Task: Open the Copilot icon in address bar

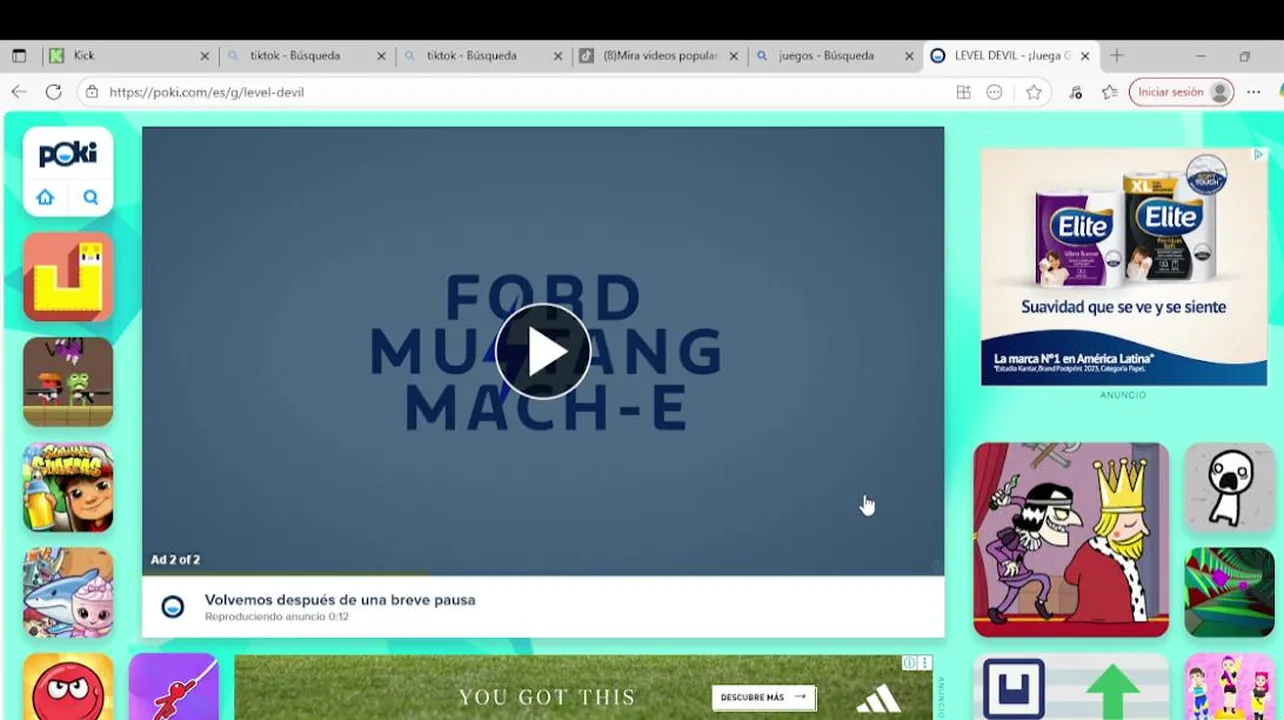Action: (994, 92)
